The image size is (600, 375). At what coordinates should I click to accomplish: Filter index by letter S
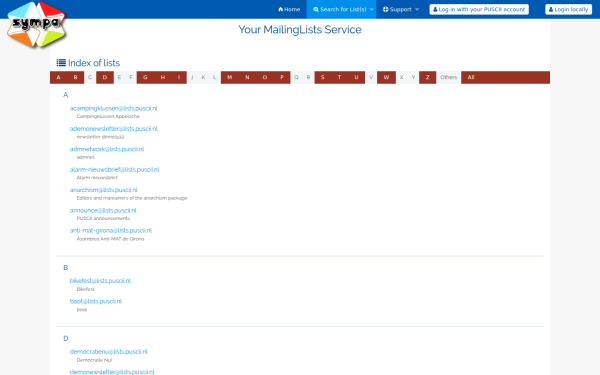click(x=323, y=77)
